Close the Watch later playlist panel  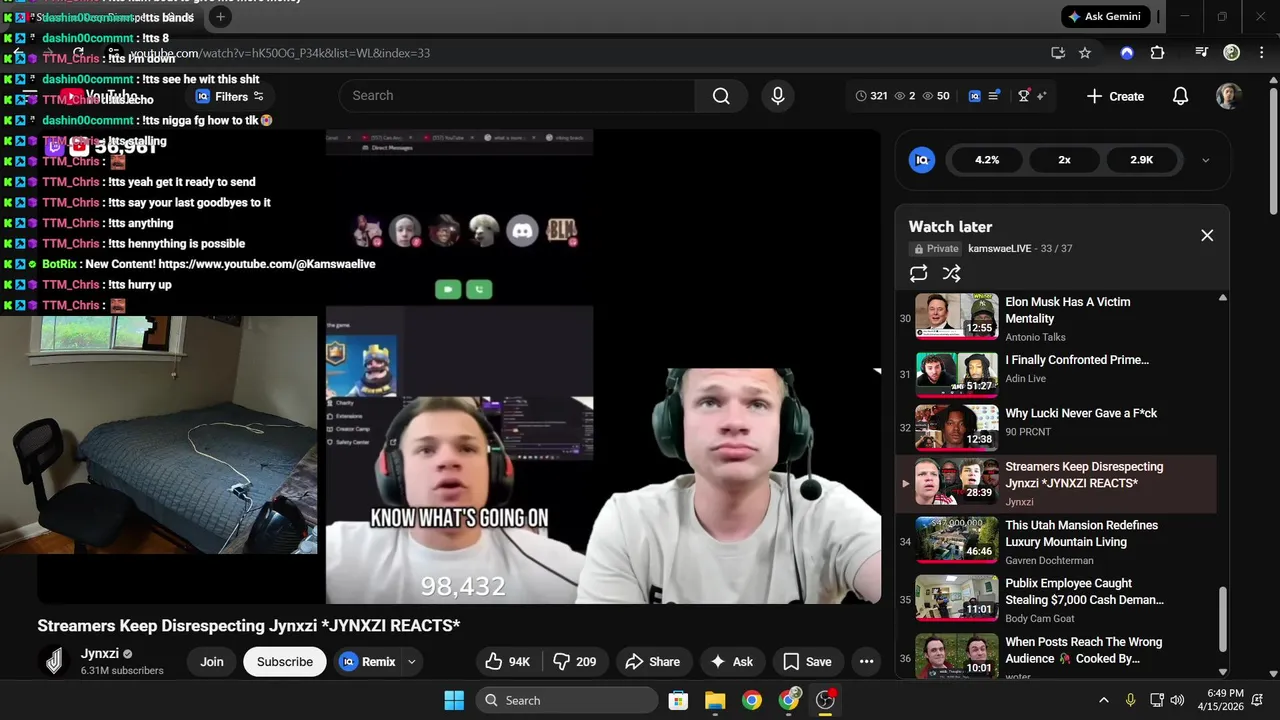[x=1207, y=235]
